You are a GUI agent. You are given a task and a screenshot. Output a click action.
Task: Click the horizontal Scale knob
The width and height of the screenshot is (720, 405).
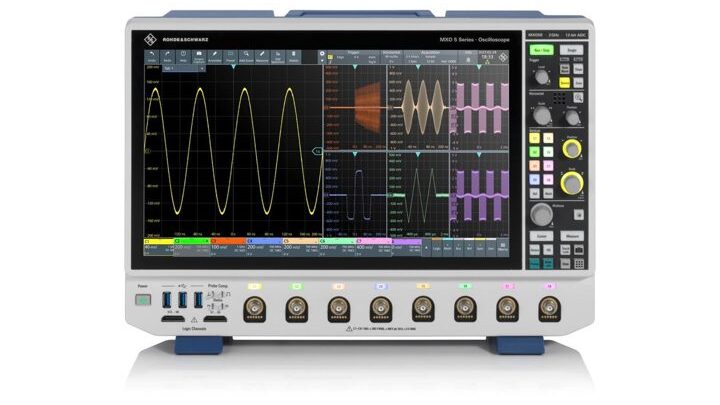pos(542,115)
